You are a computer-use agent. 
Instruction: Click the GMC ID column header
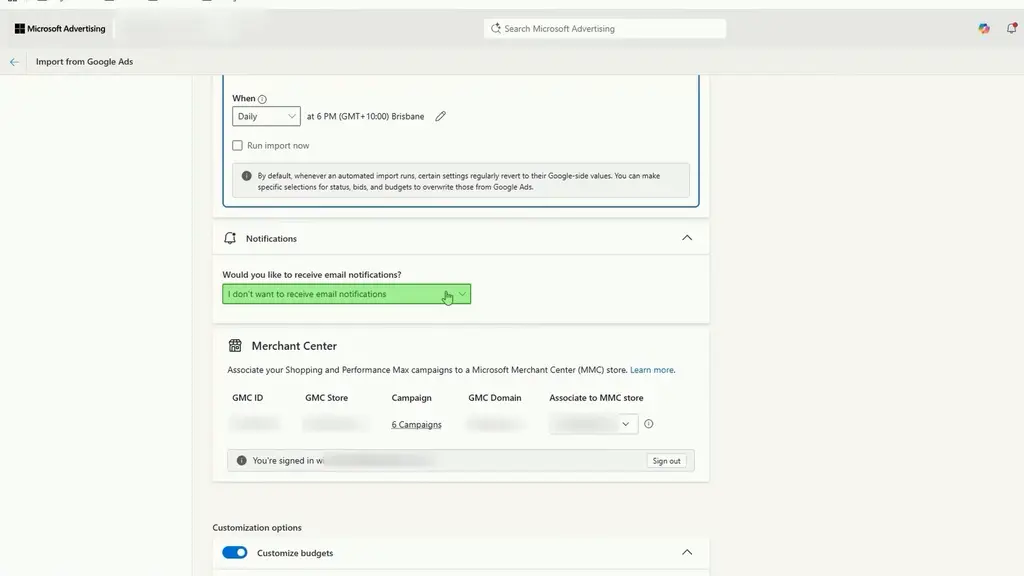click(x=248, y=398)
